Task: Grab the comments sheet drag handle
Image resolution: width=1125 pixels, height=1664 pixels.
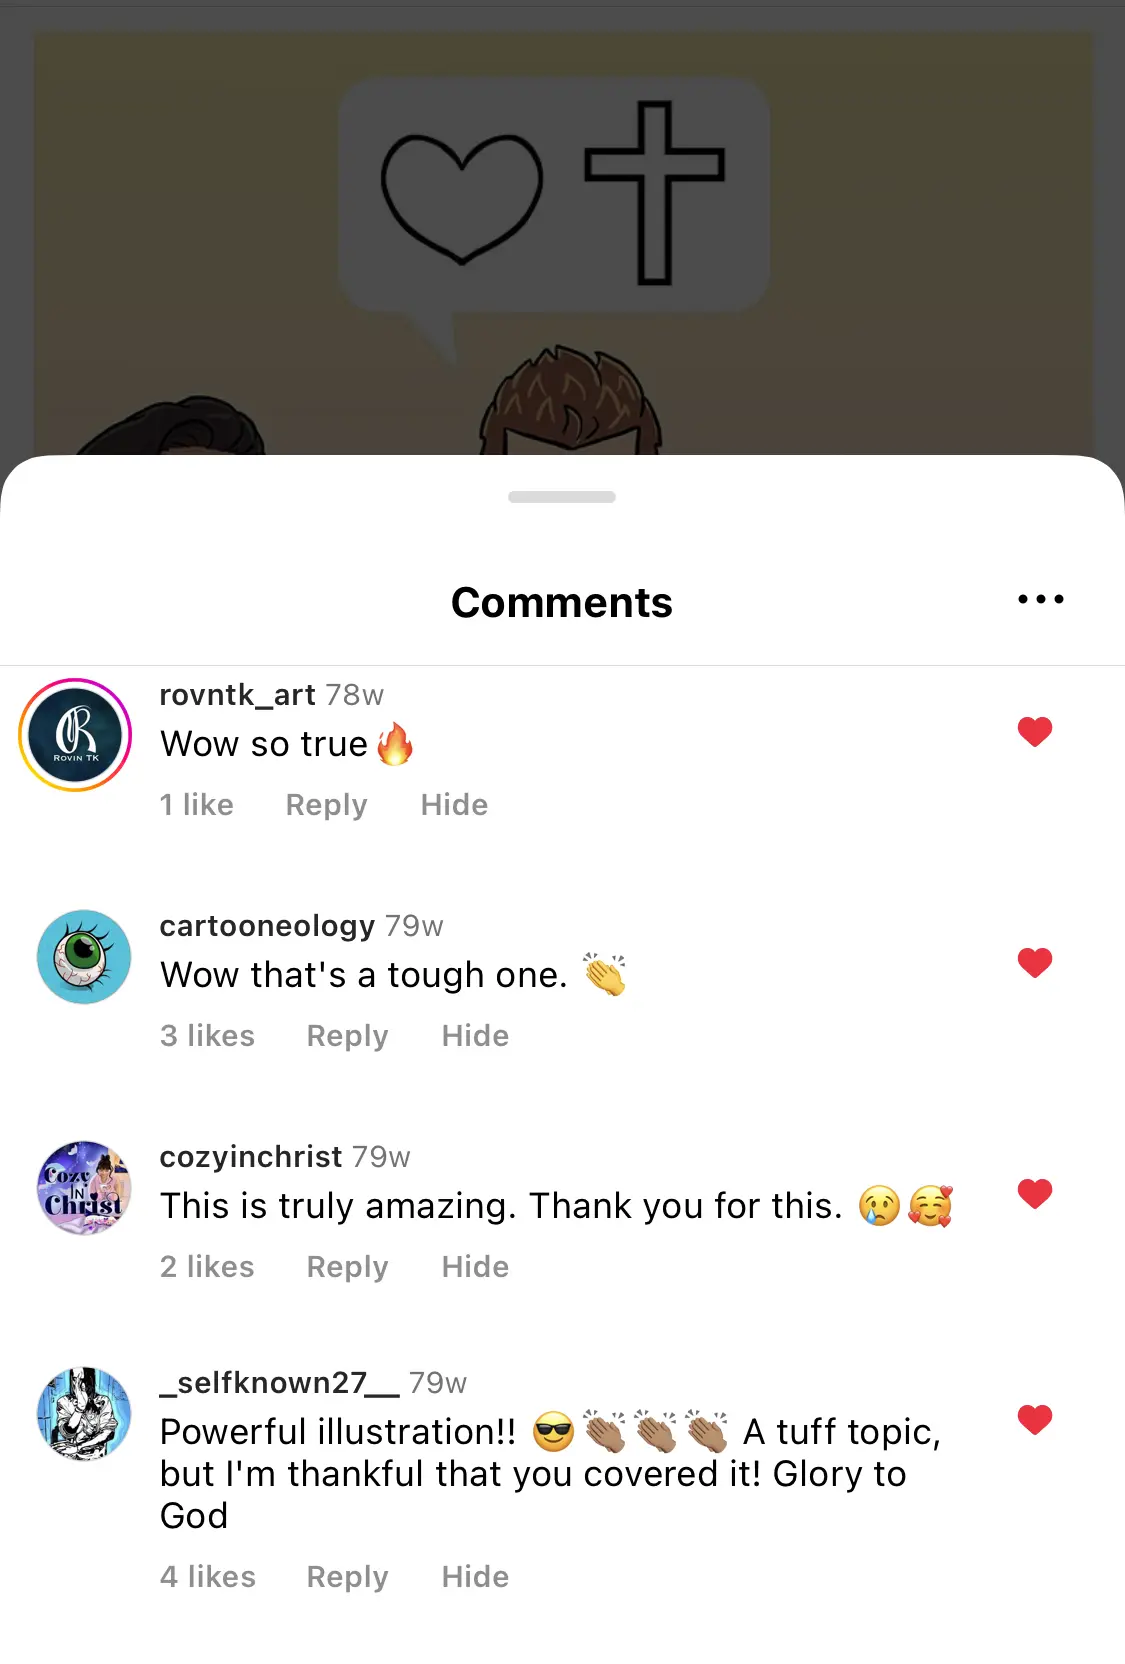Action: [562, 497]
